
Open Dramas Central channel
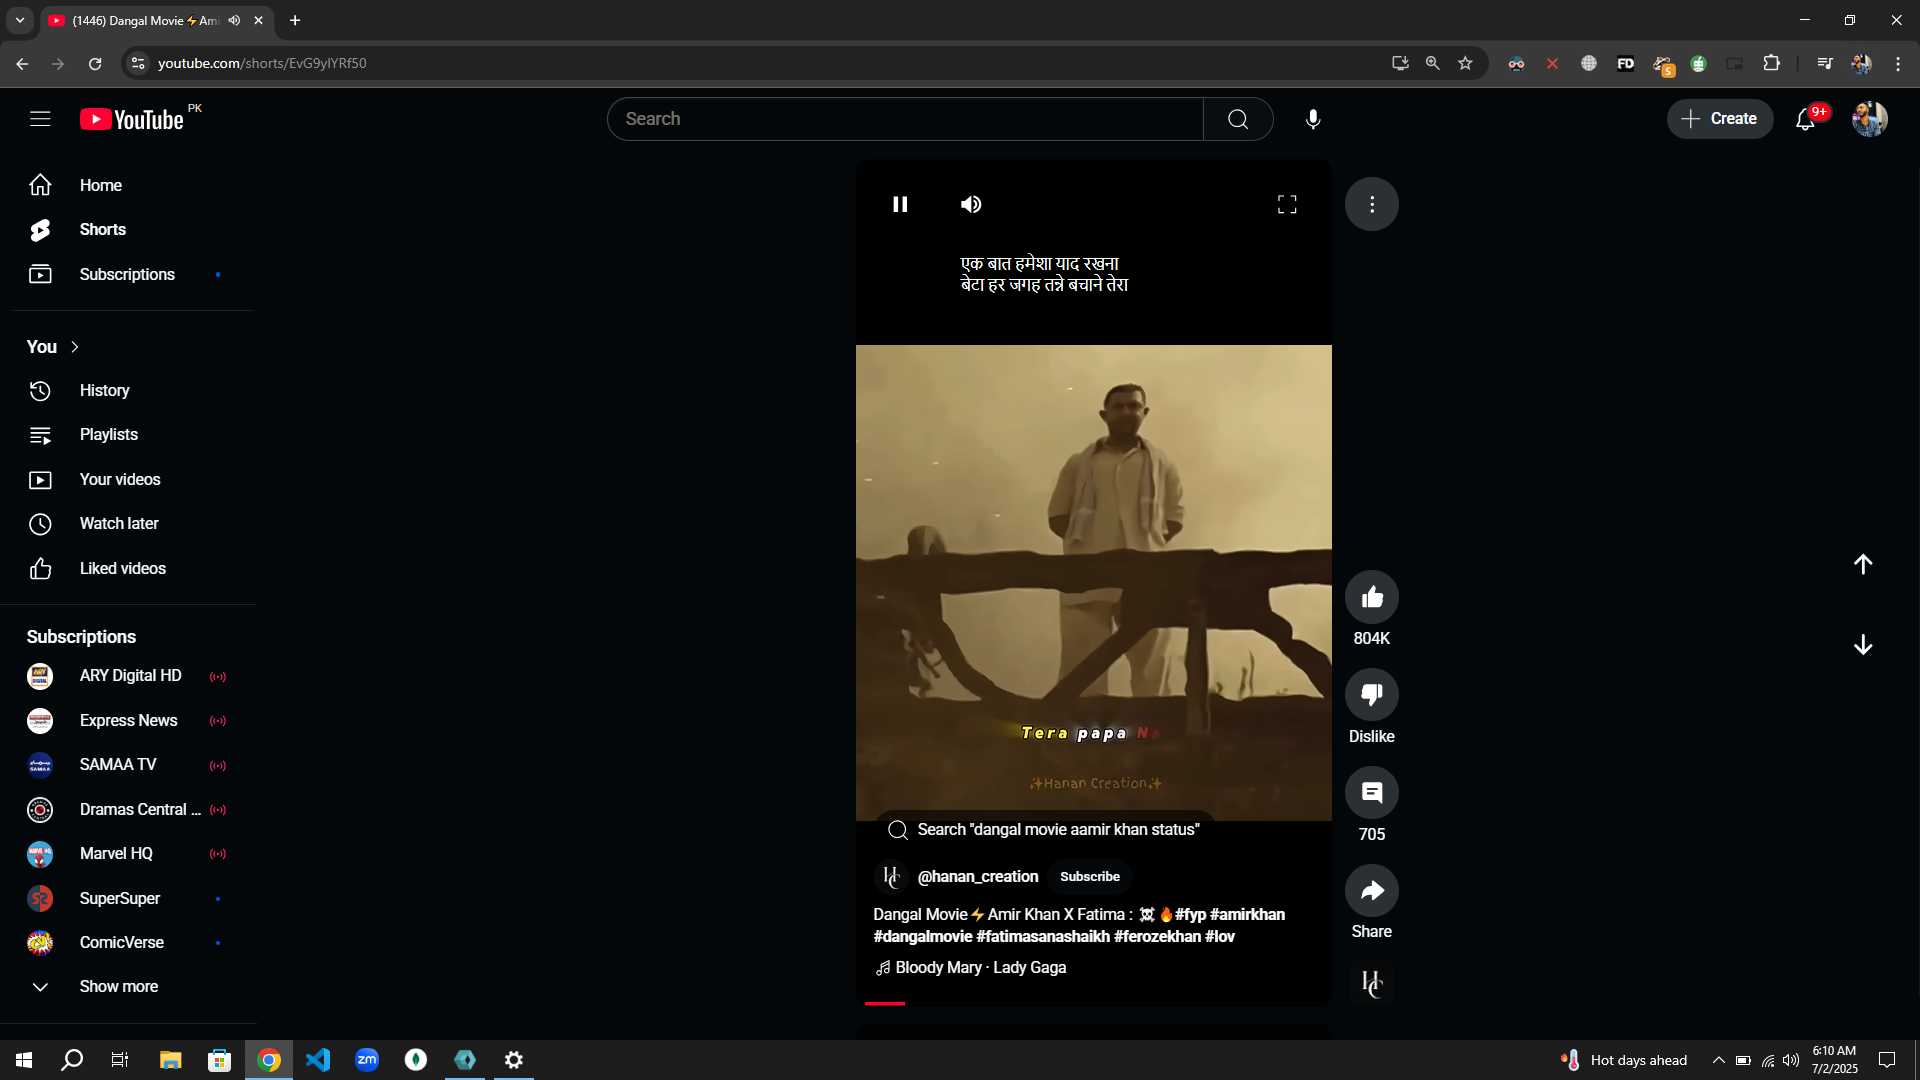coord(128,810)
